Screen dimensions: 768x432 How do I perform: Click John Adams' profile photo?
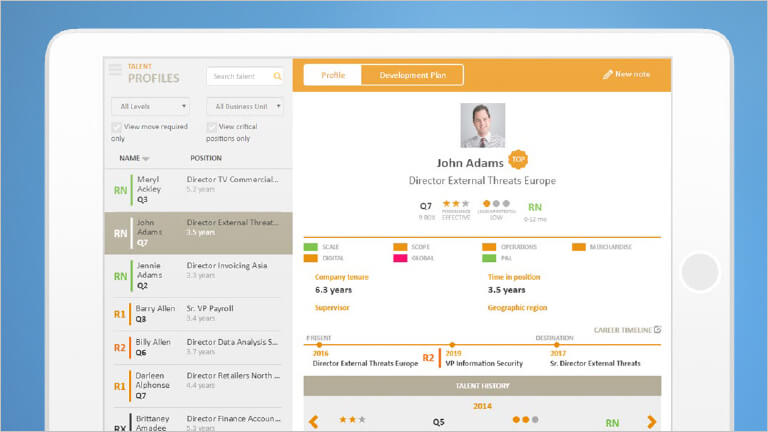pyautogui.click(x=482, y=125)
